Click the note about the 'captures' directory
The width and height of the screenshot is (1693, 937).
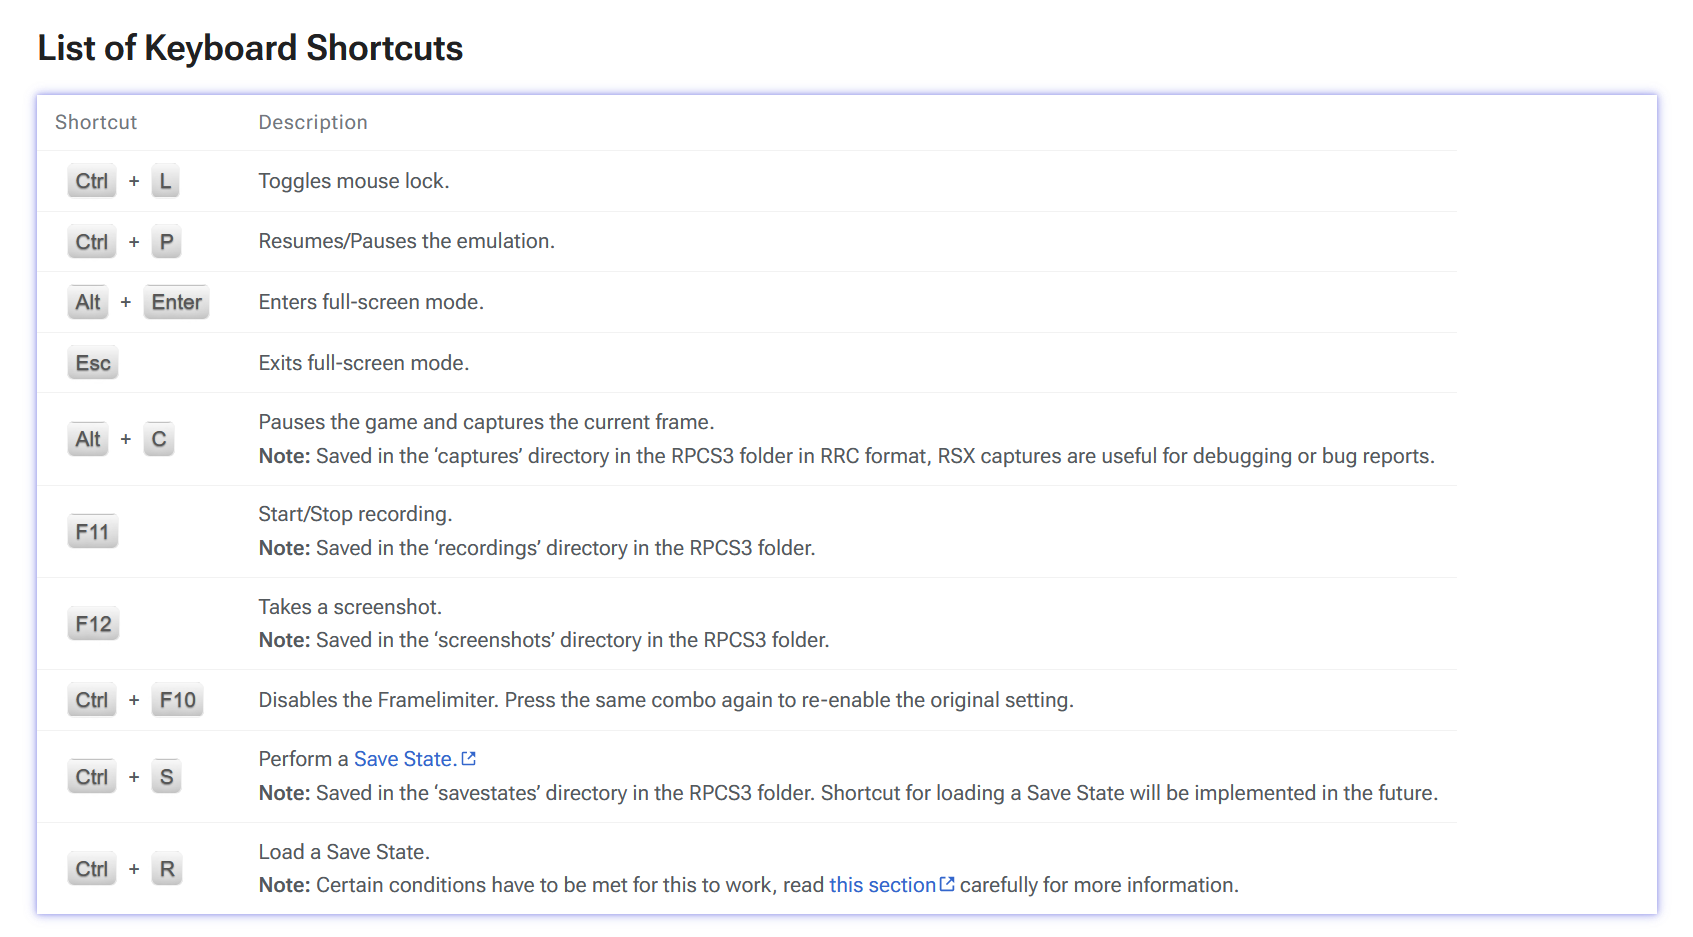847,456
